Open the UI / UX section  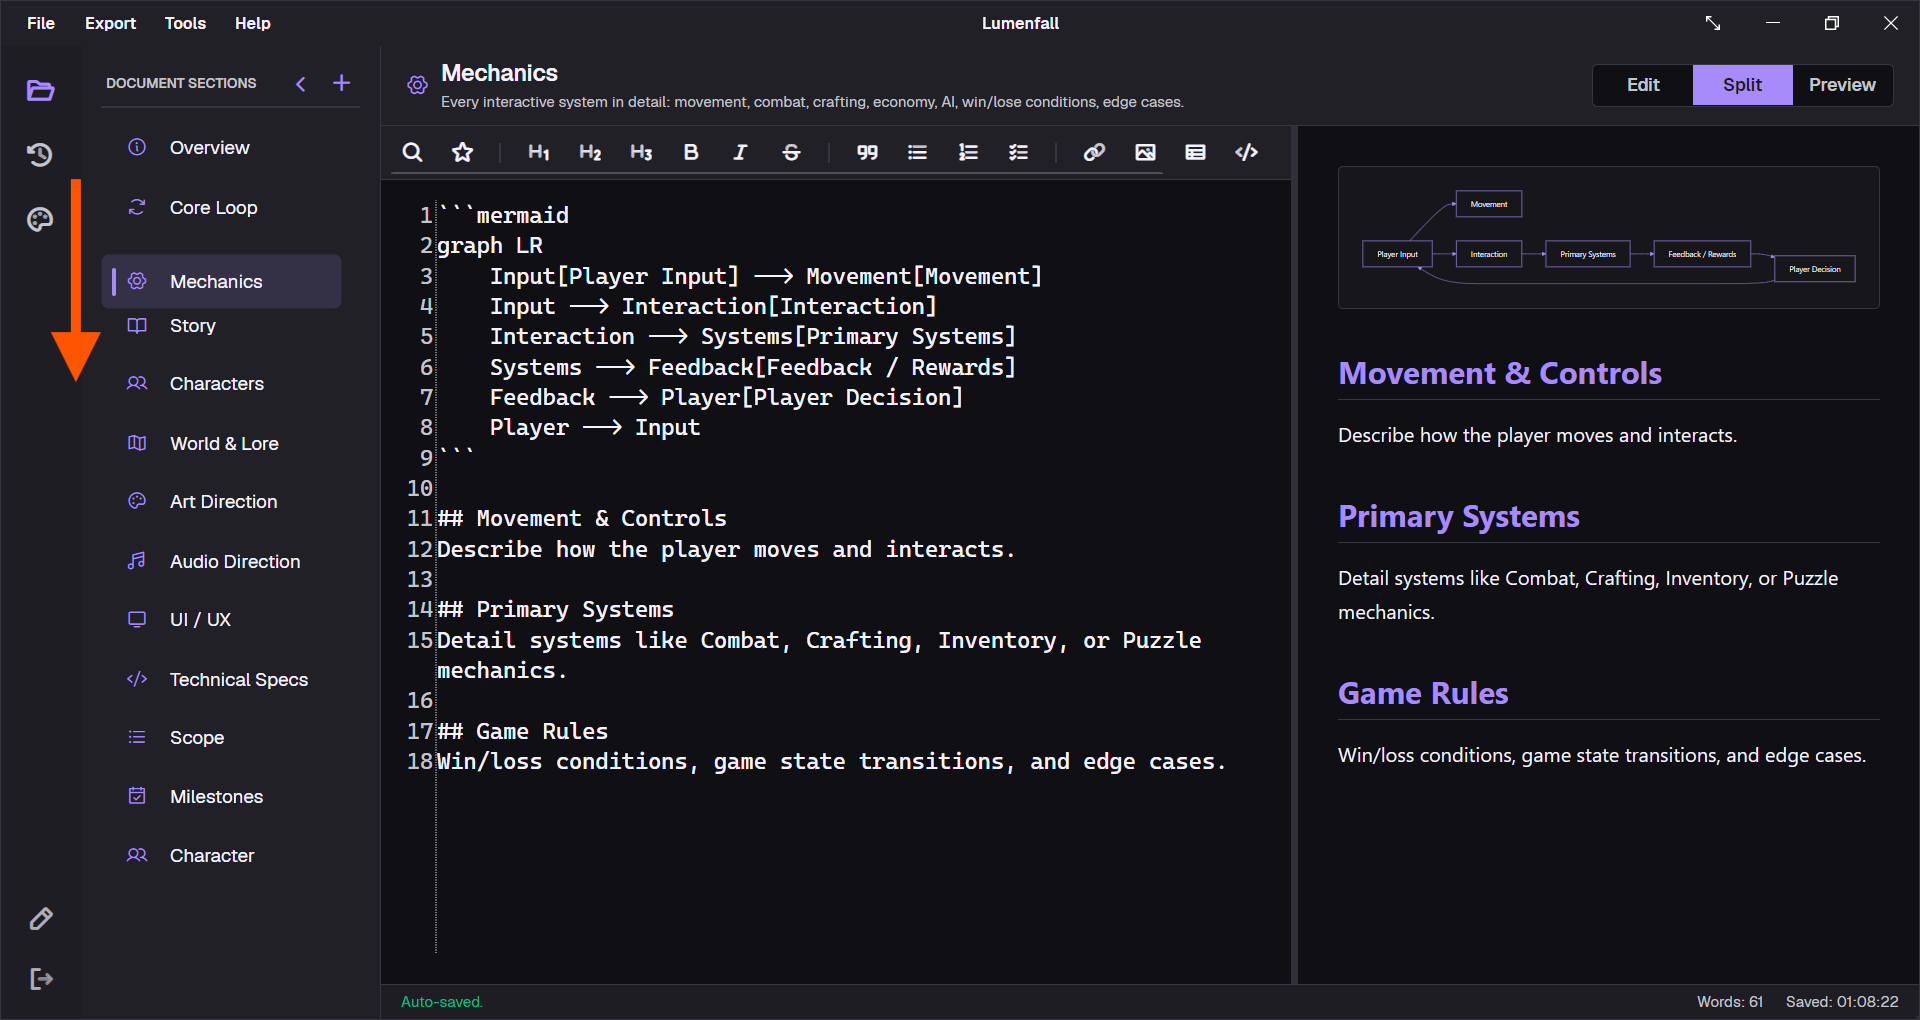click(x=222, y=620)
